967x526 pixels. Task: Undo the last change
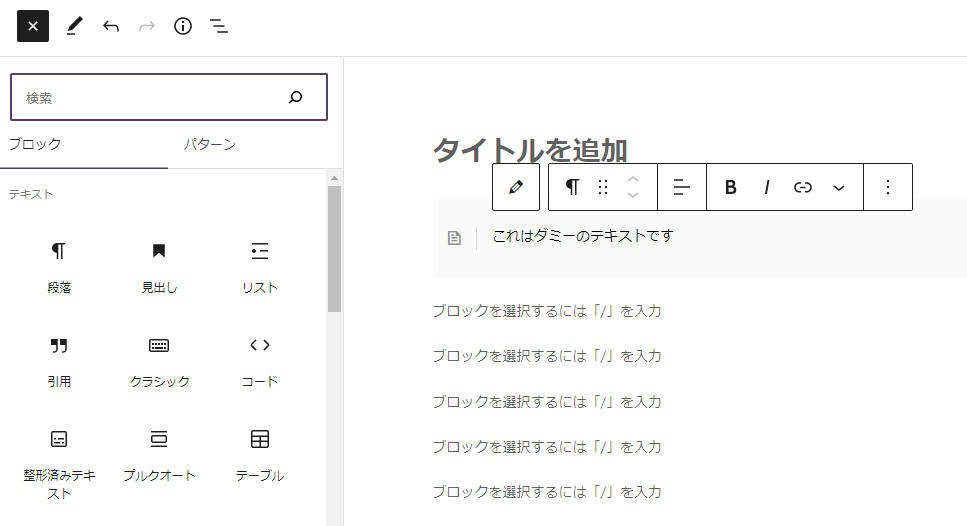(111, 26)
